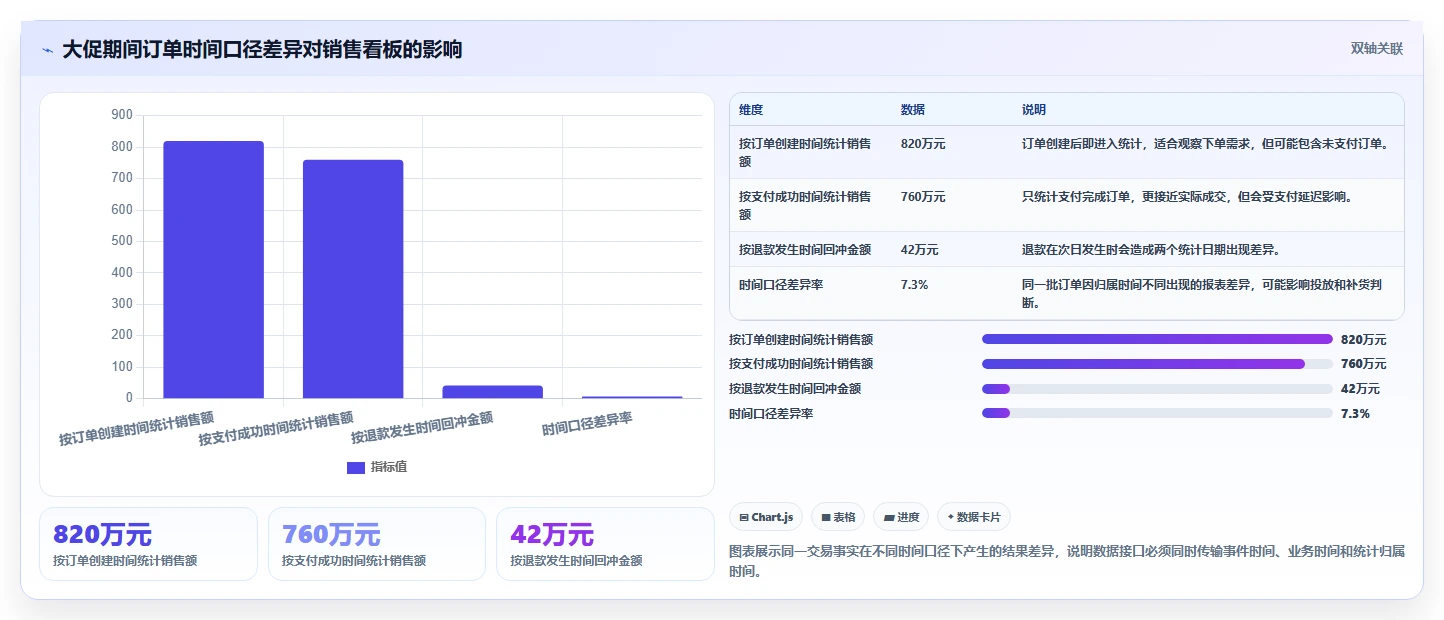Click the progress bar for 按支付成功时间统计销售额
The height and width of the screenshot is (620, 1444).
point(1157,364)
